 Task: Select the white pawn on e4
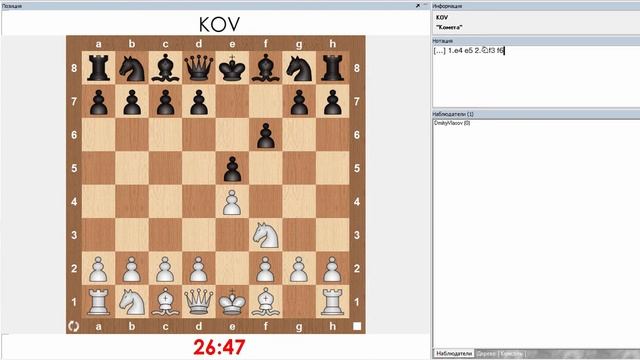[x=232, y=202]
